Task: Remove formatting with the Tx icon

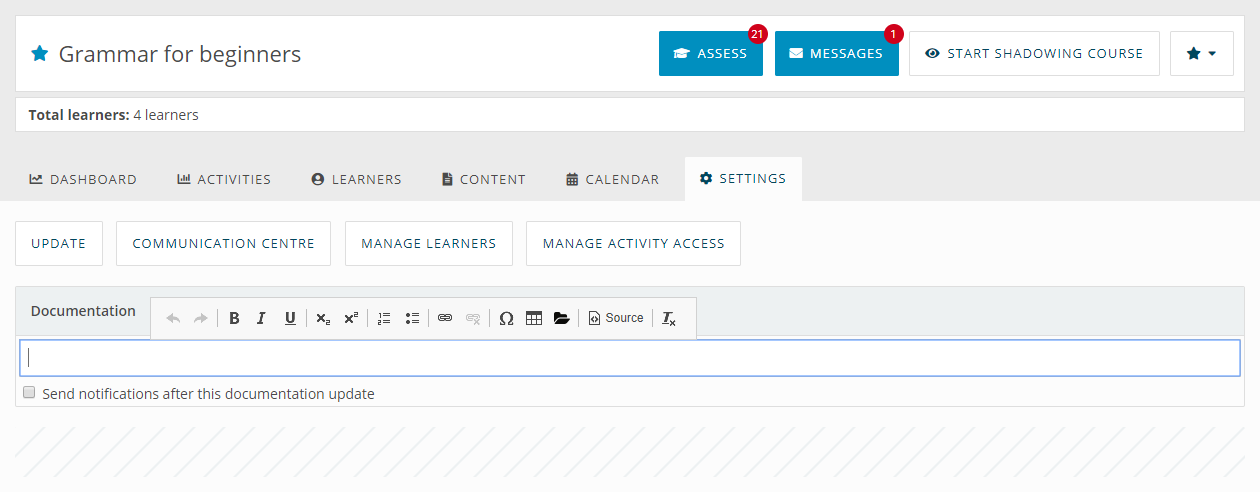Action: click(x=669, y=318)
